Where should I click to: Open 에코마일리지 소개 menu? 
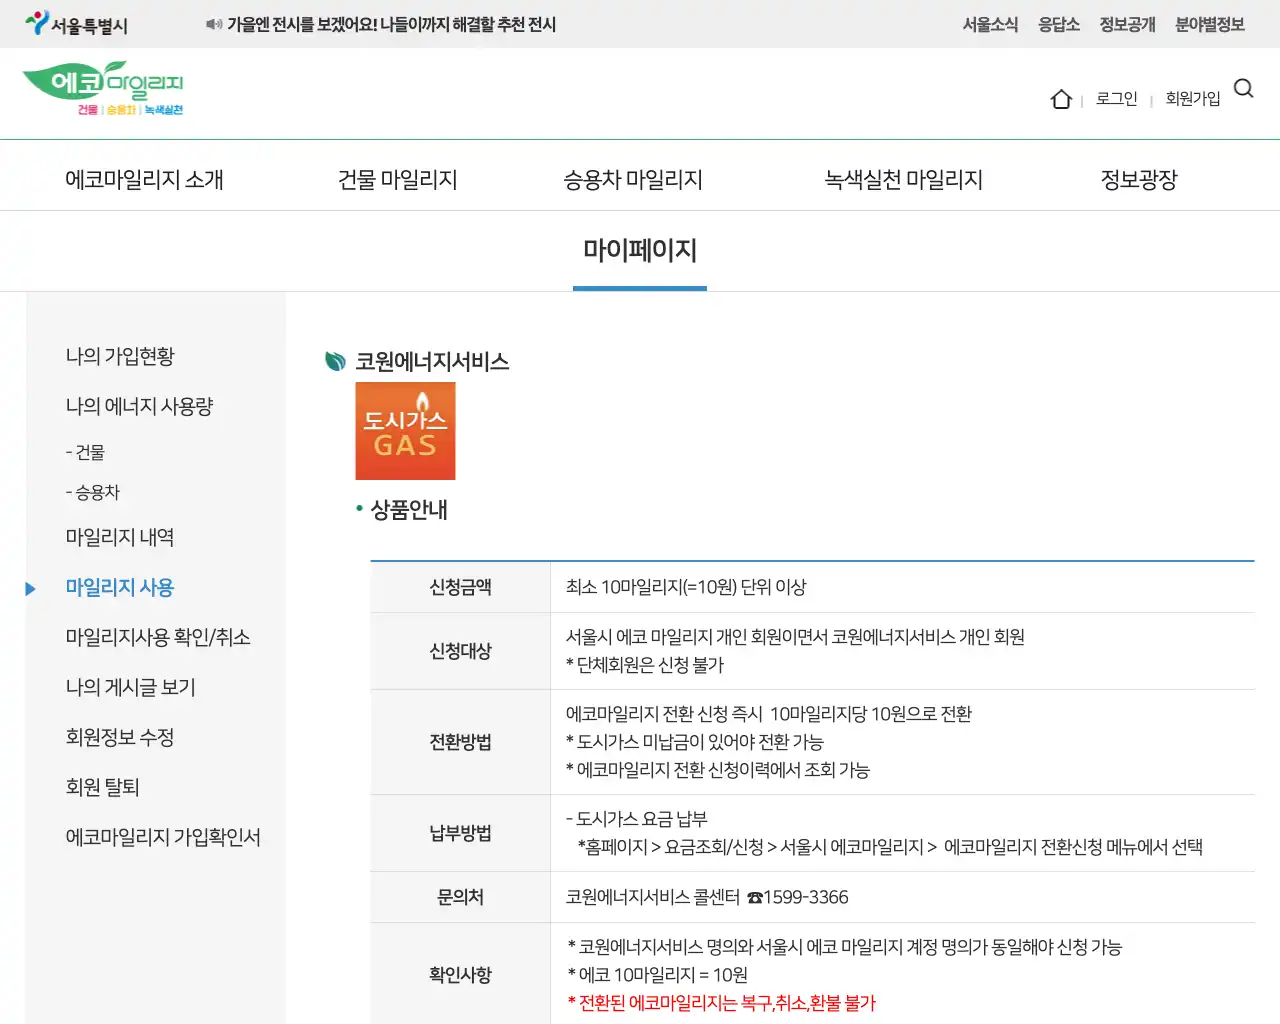[144, 180]
